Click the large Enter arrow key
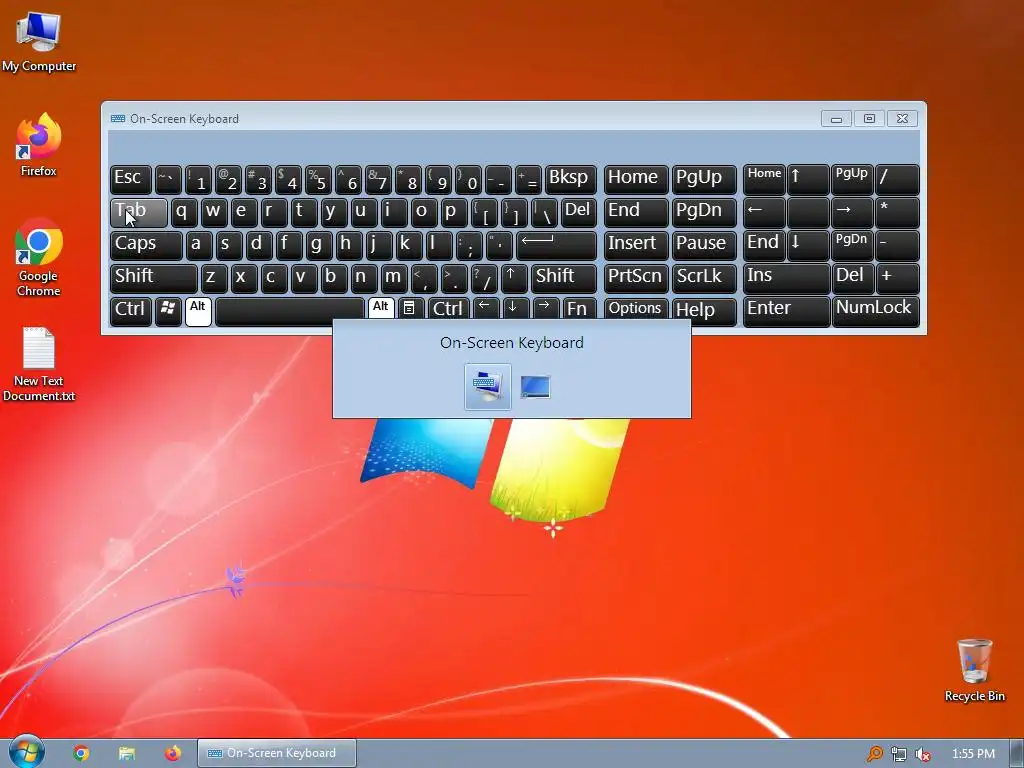 pyautogui.click(x=556, y=245)
